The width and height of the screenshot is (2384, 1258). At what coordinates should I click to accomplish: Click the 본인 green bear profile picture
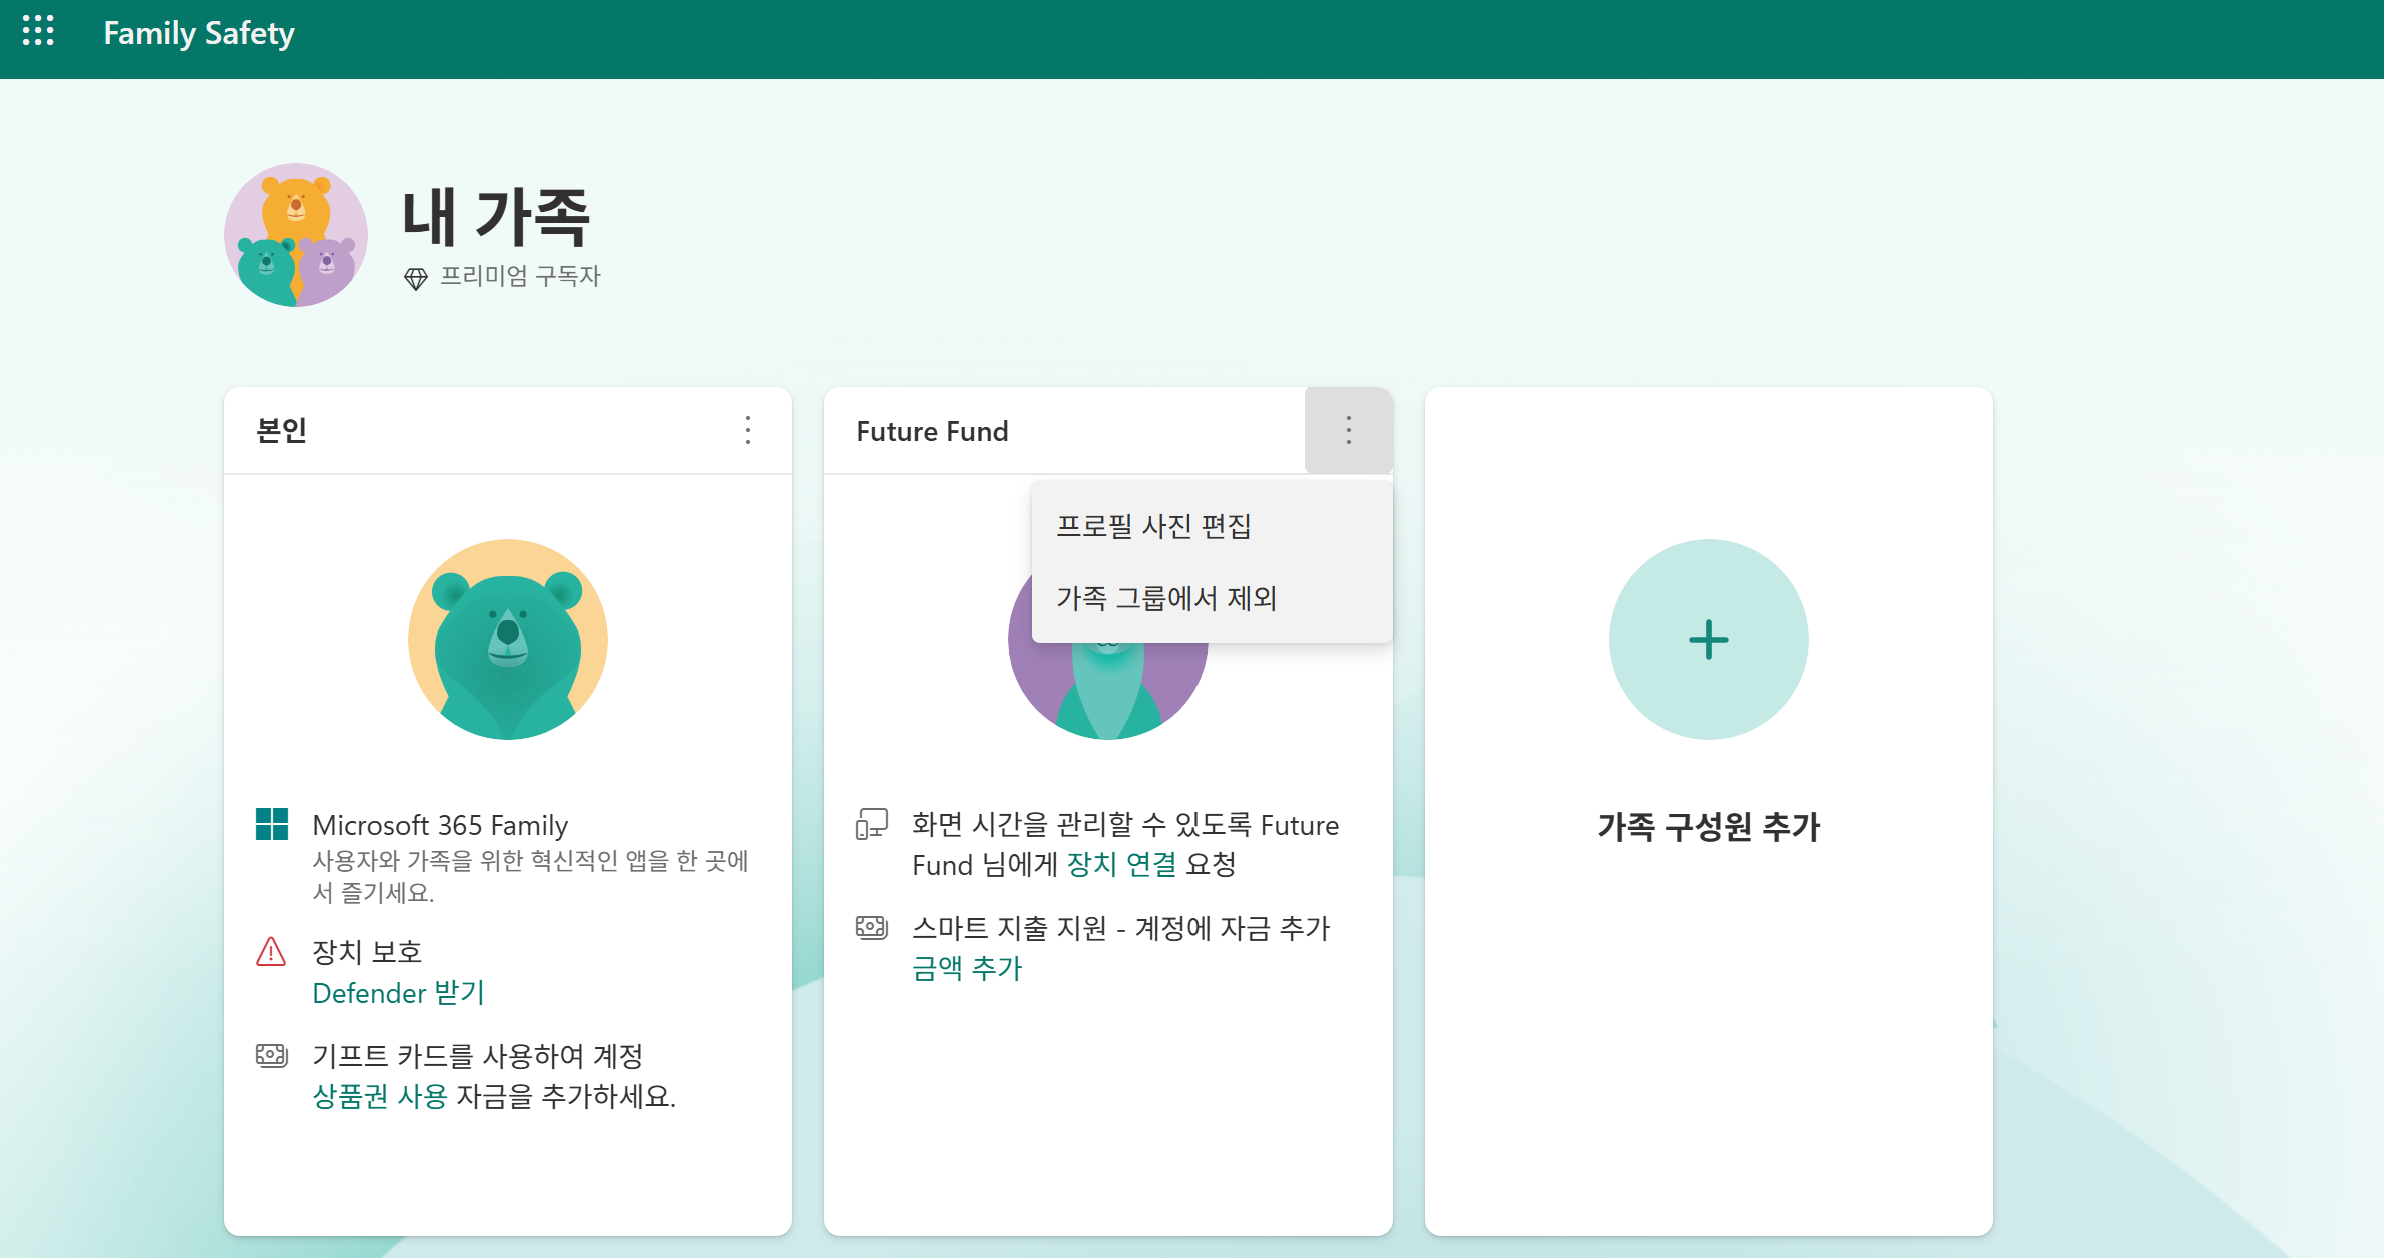pos(508,639)
